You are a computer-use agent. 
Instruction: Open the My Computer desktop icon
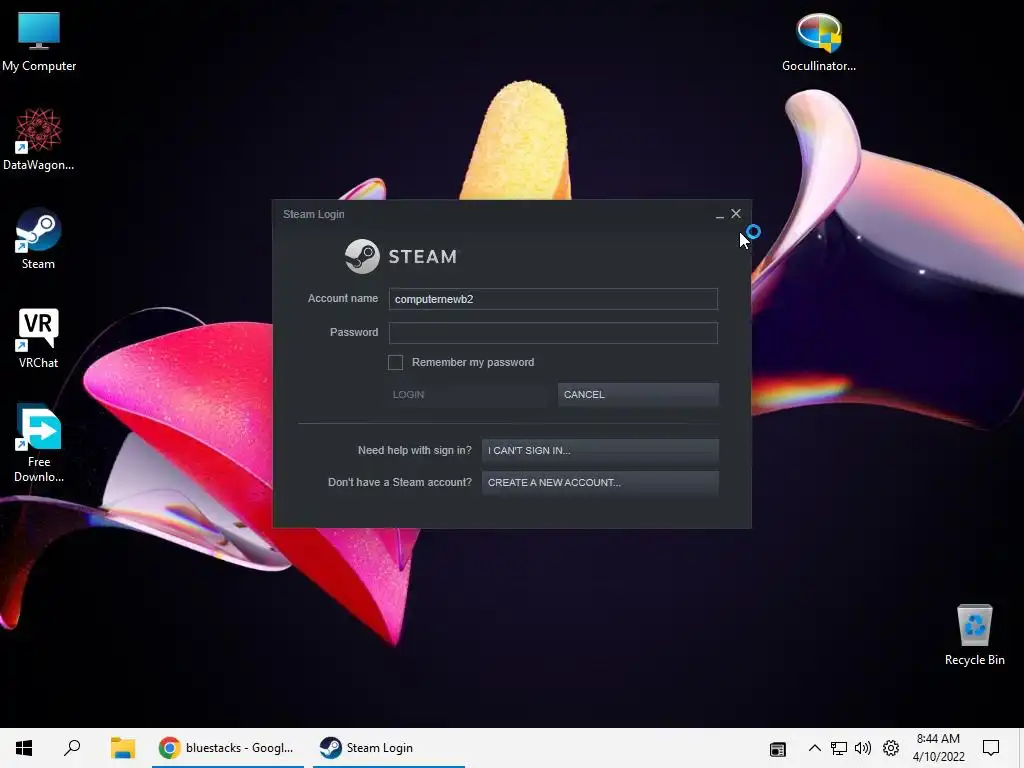click(39, 42)
